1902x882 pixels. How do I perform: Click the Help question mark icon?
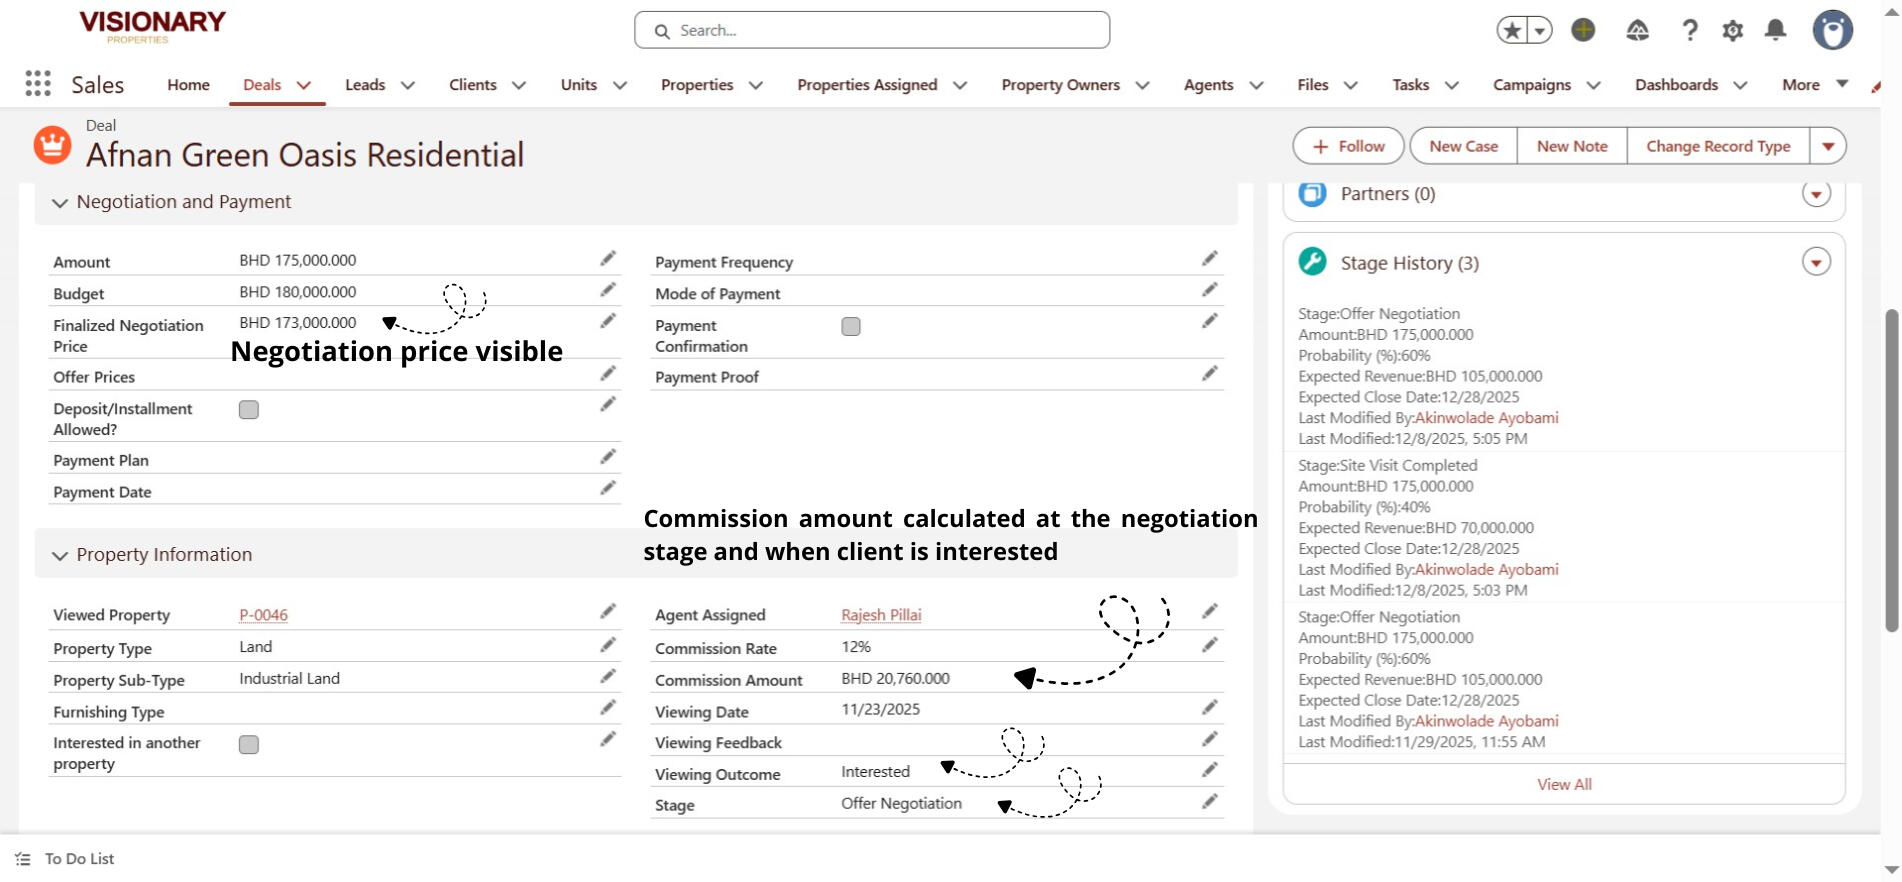tap(1689, 31)
